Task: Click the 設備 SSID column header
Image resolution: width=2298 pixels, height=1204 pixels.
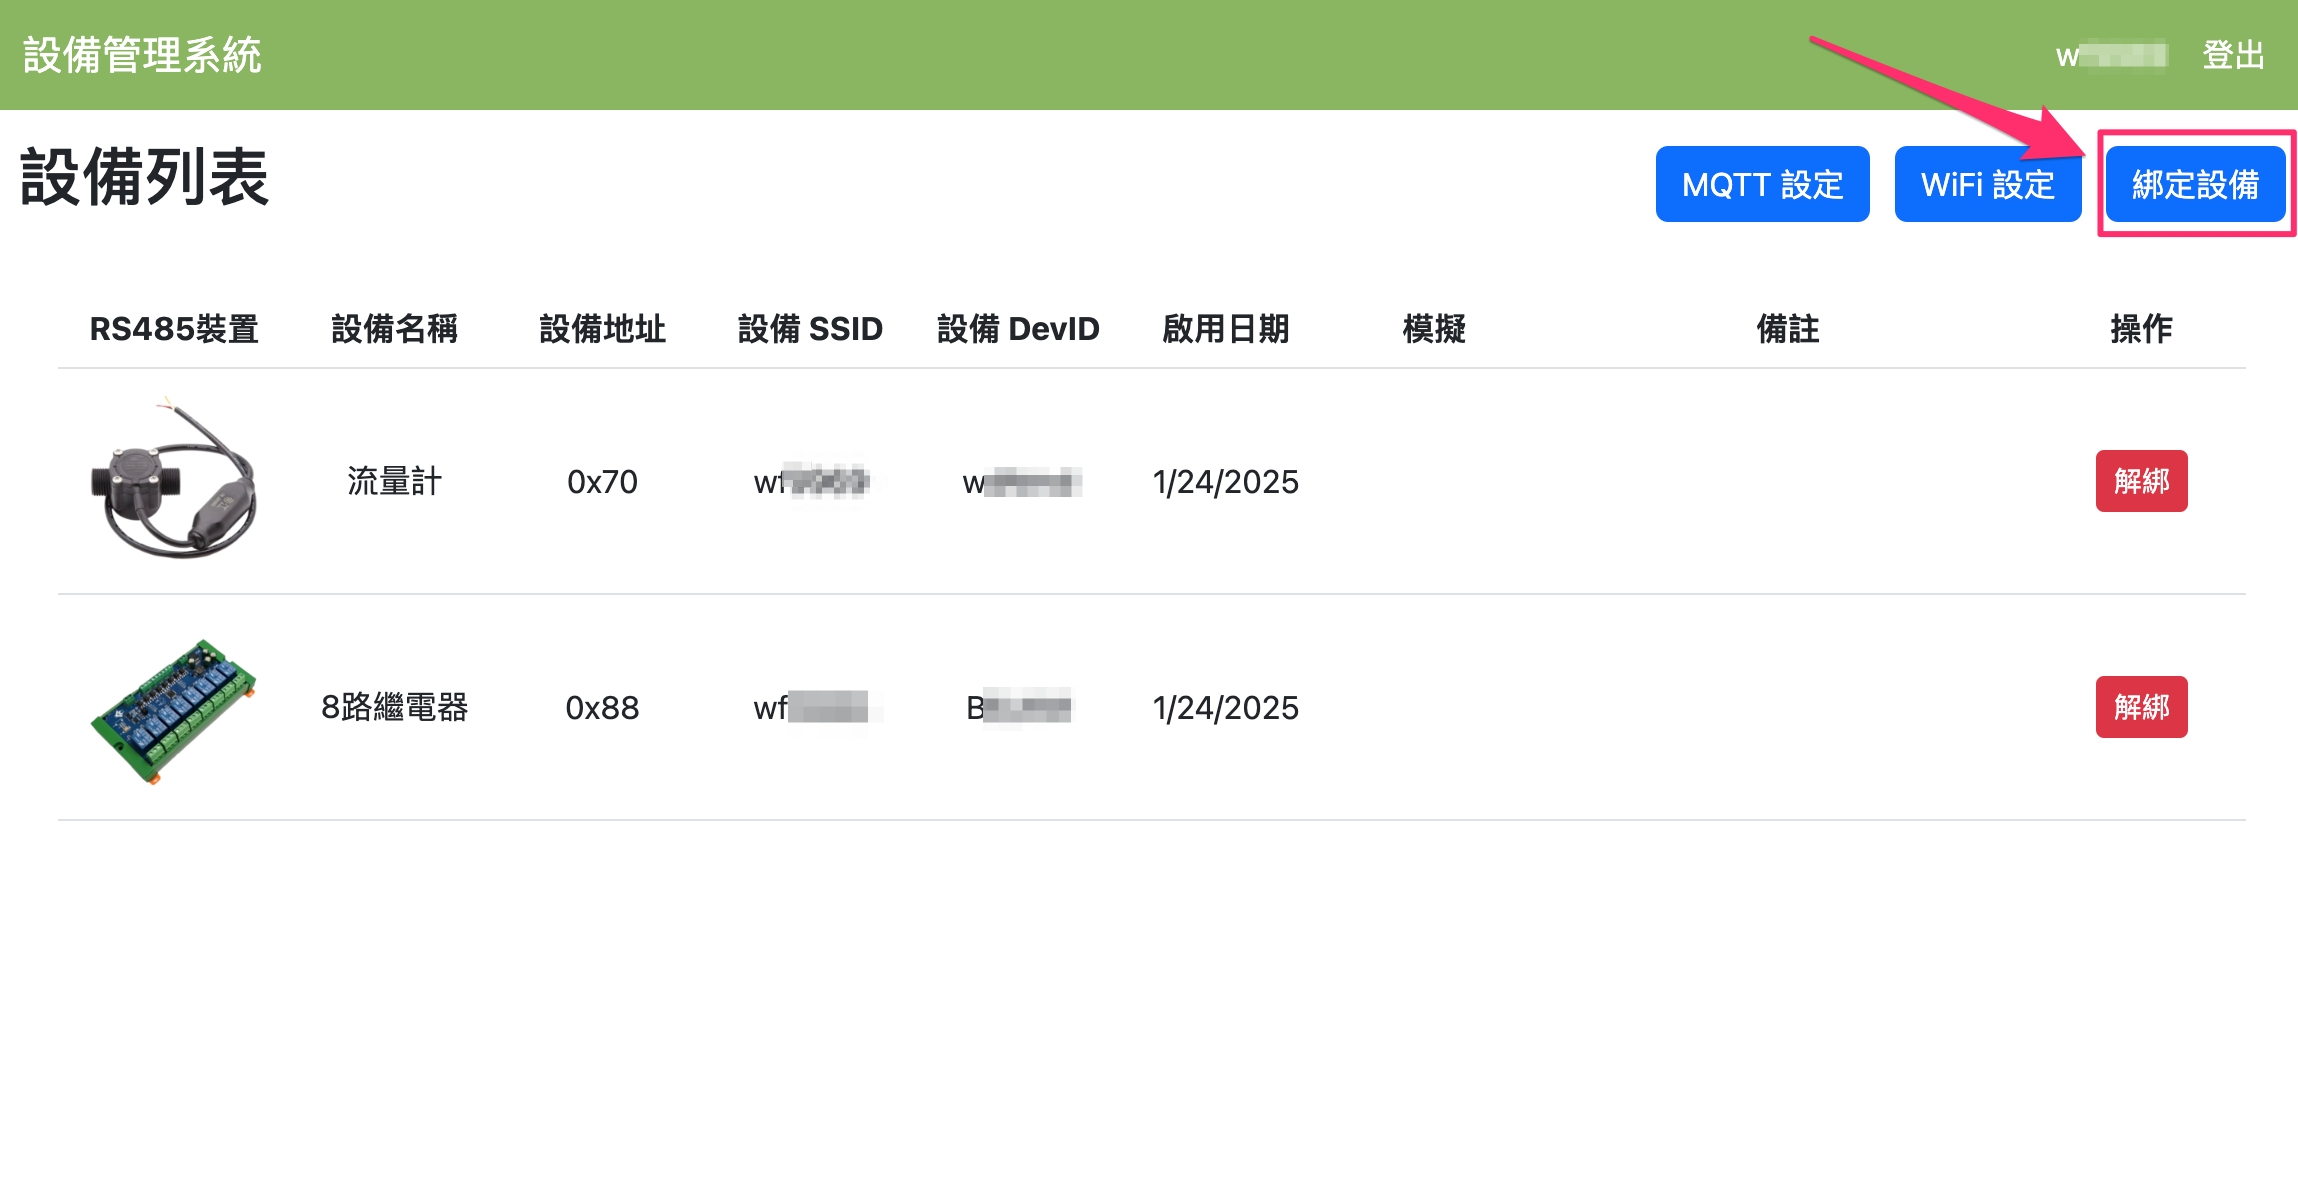Action: (810, 328)
